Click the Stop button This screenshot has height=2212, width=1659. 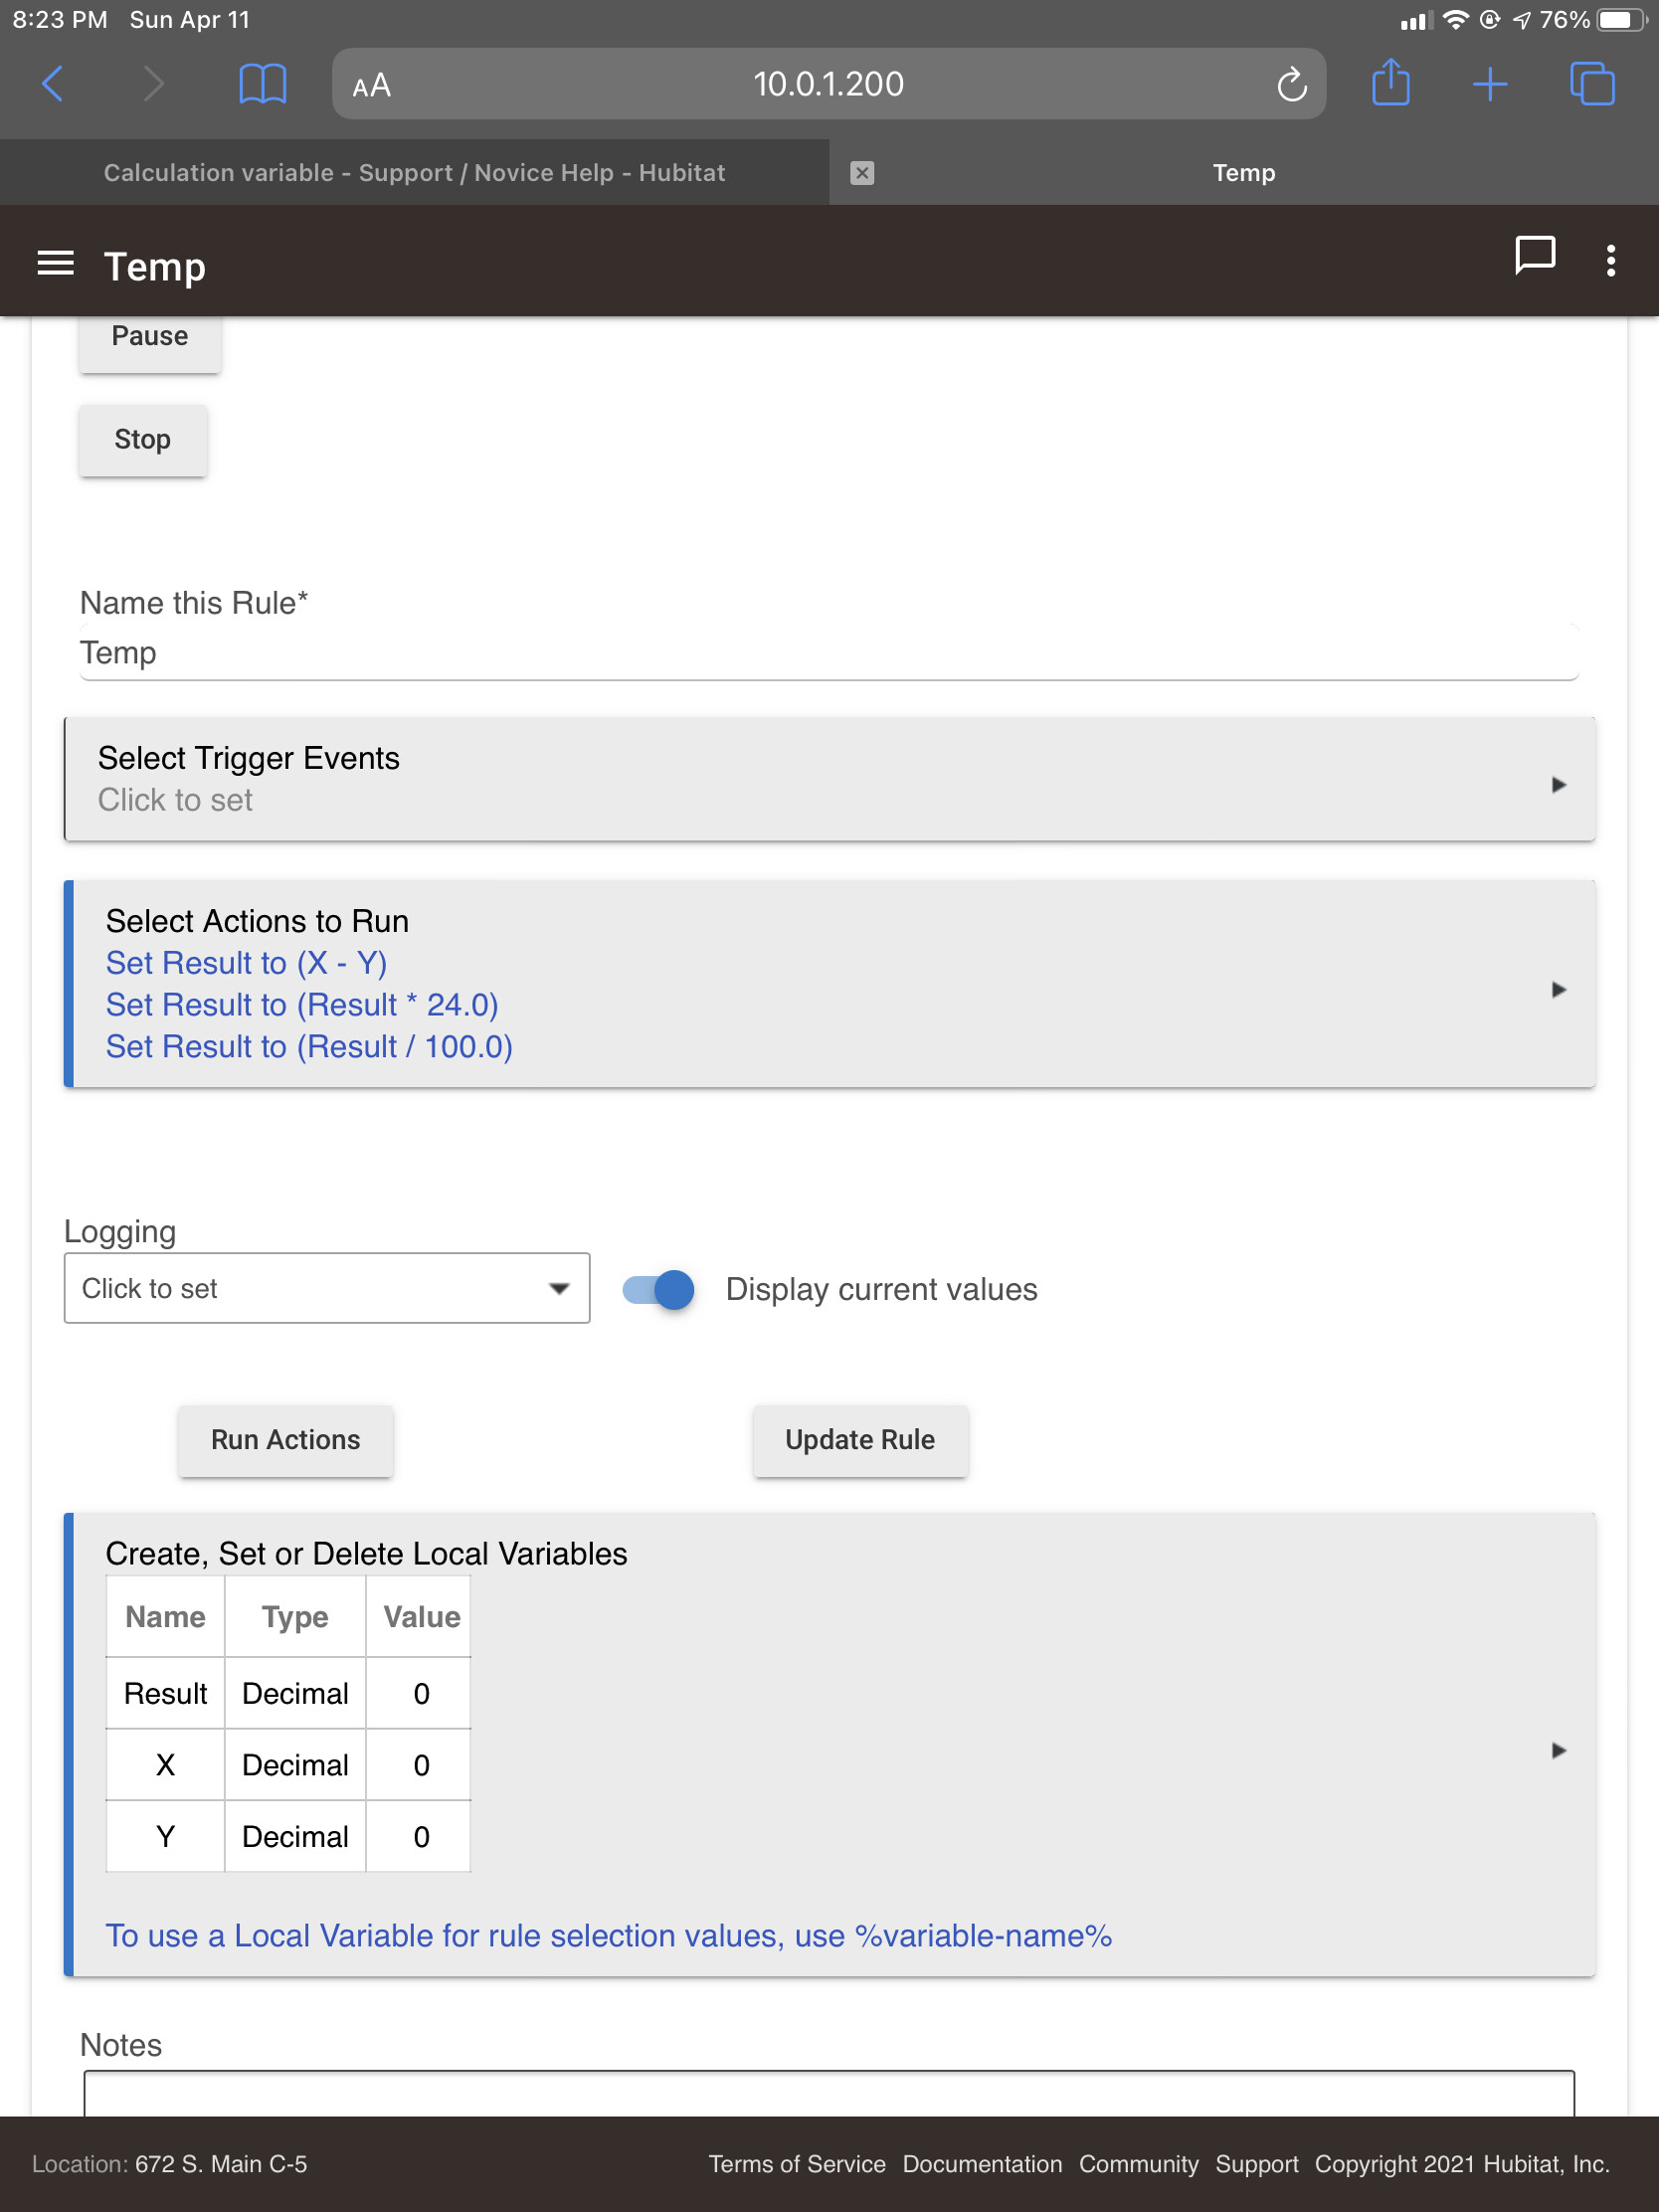(x=143, y=440)
